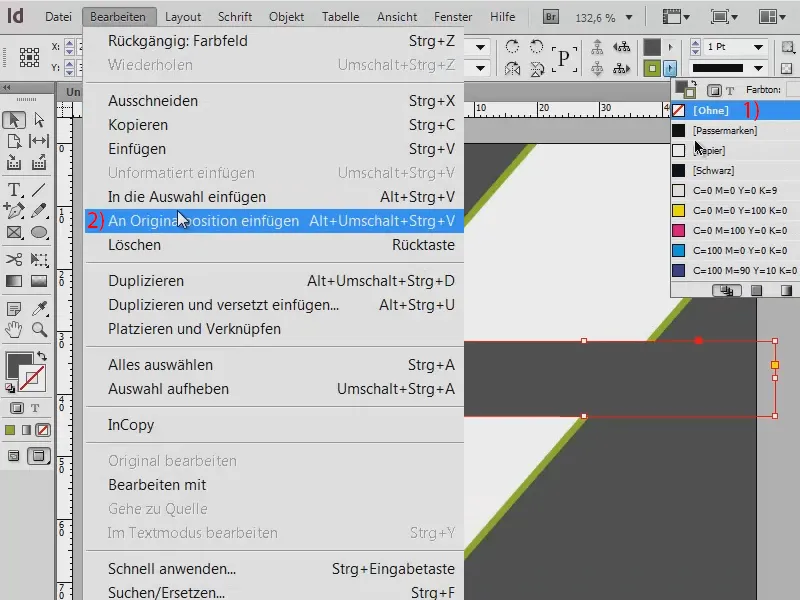Screen dimensions: 800x600
Task: Select the Selection tool (black arrow)
Action: [x=14, y=119]
